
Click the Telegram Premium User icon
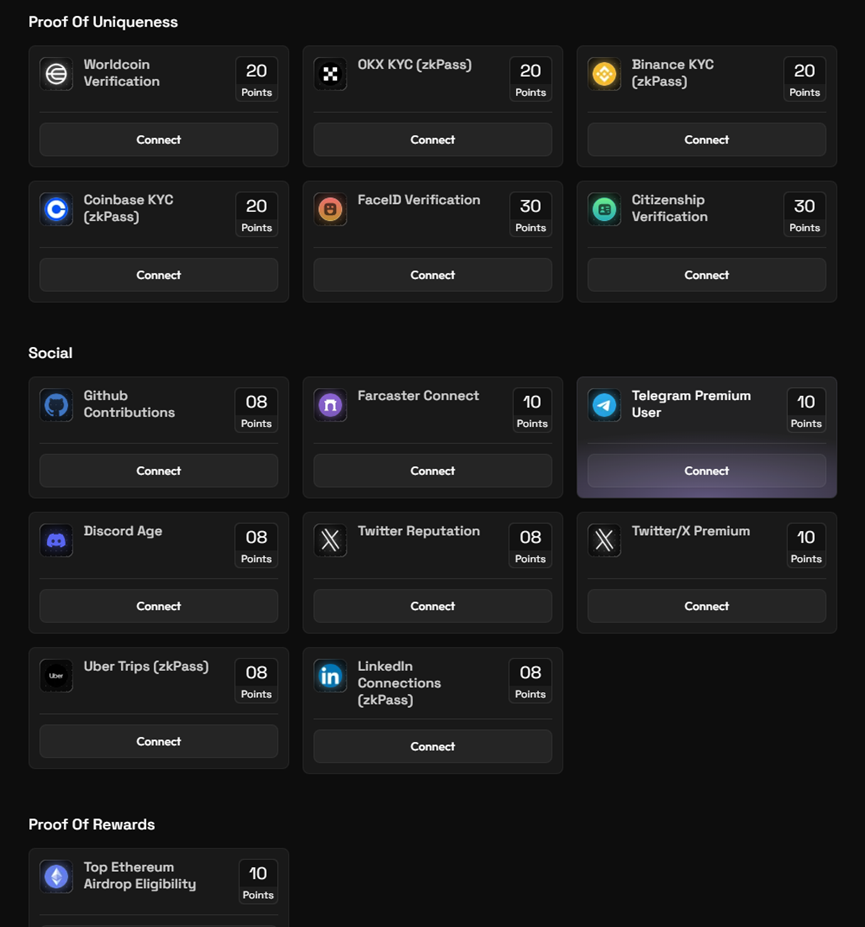click(604, 405)
